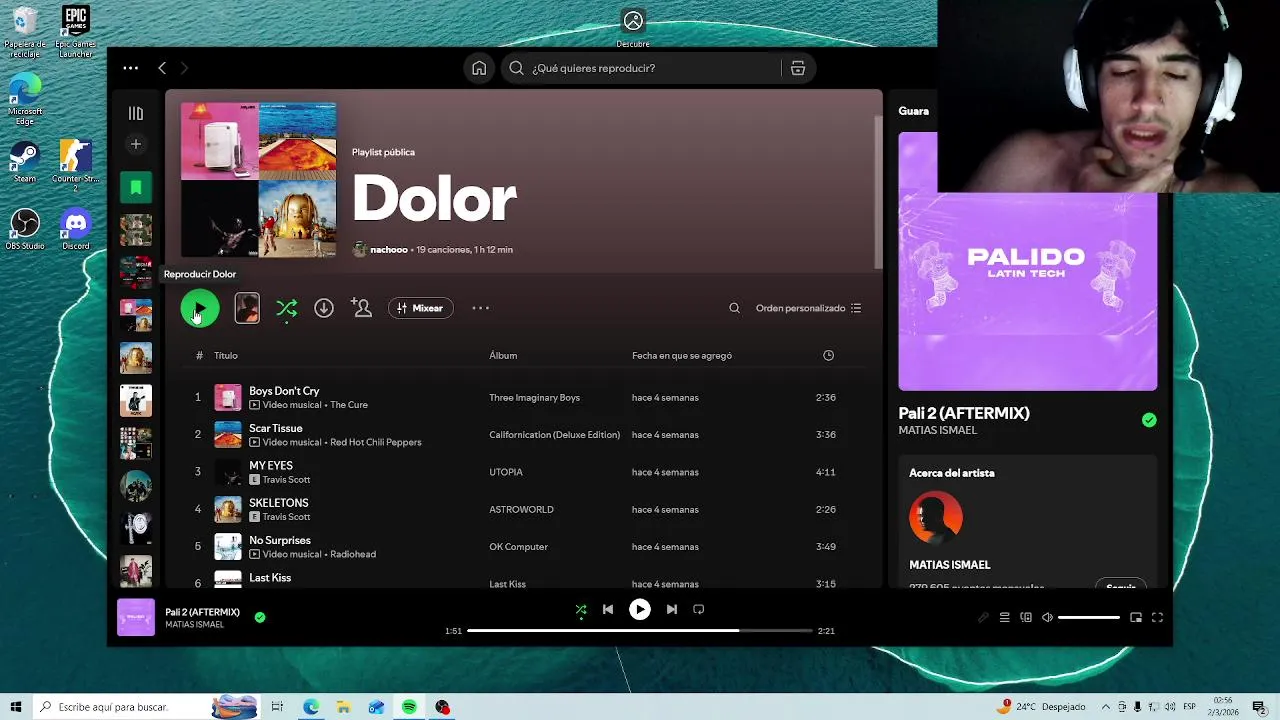Skip to next track
Image resolution: width=1280 pixels, height=720 pixels.
pyautogui.click(x=672, y=609)
